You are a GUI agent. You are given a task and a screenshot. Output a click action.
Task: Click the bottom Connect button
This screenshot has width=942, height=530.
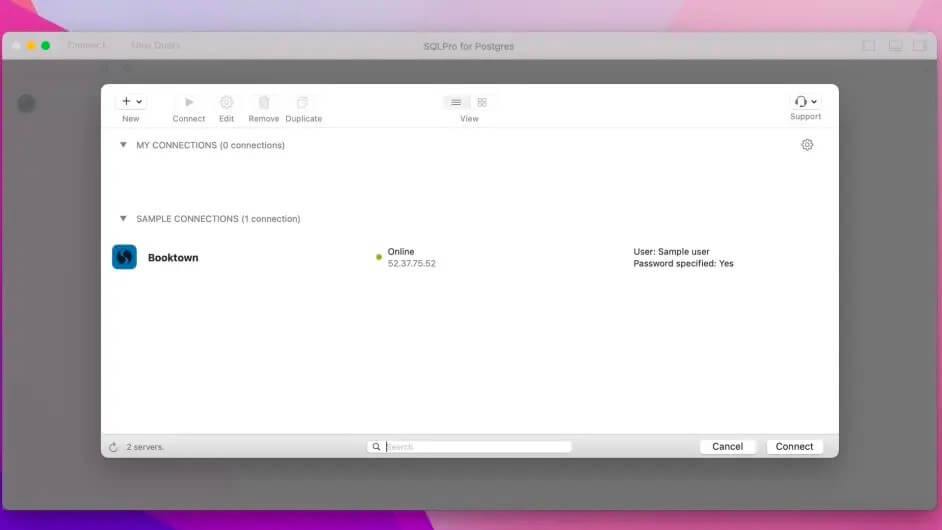pos(794,446)
